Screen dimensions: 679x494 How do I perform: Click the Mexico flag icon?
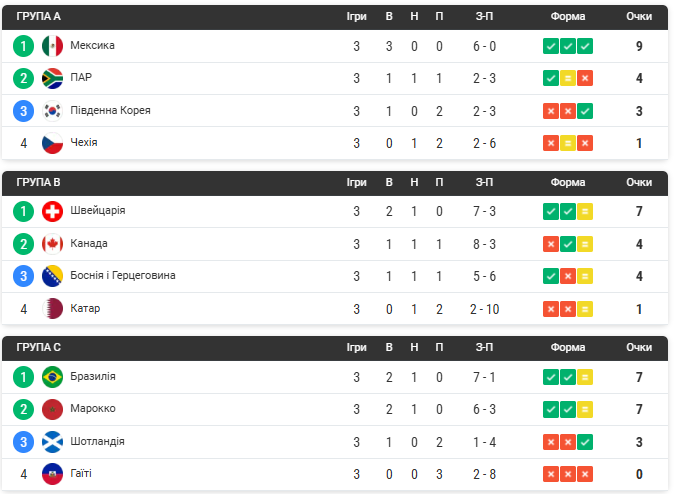coord(52,46)
